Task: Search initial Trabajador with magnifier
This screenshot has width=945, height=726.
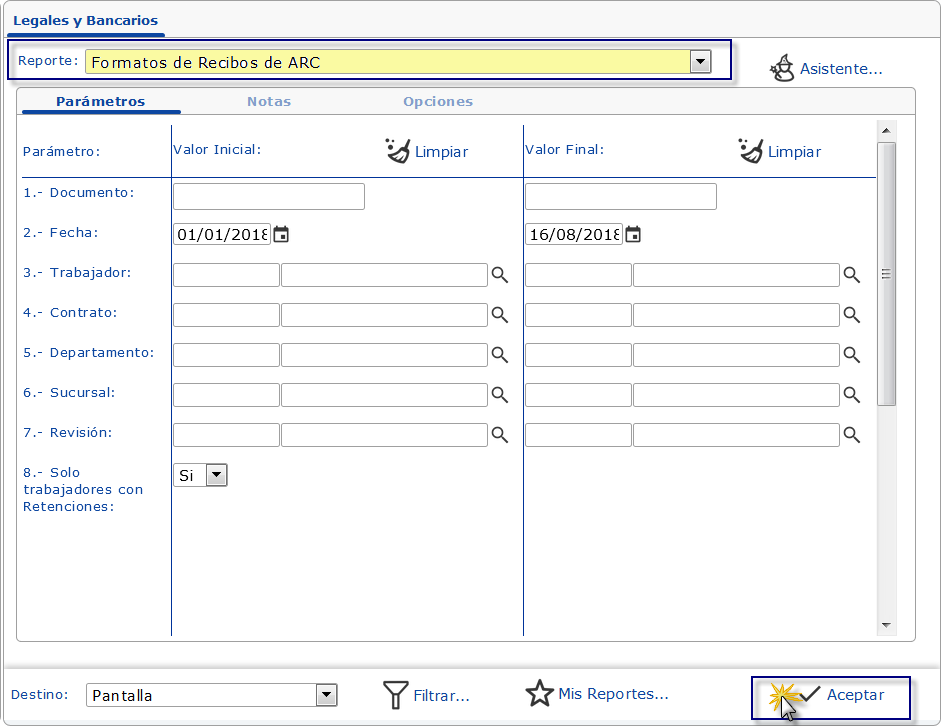Action: (x=499, y=275)
